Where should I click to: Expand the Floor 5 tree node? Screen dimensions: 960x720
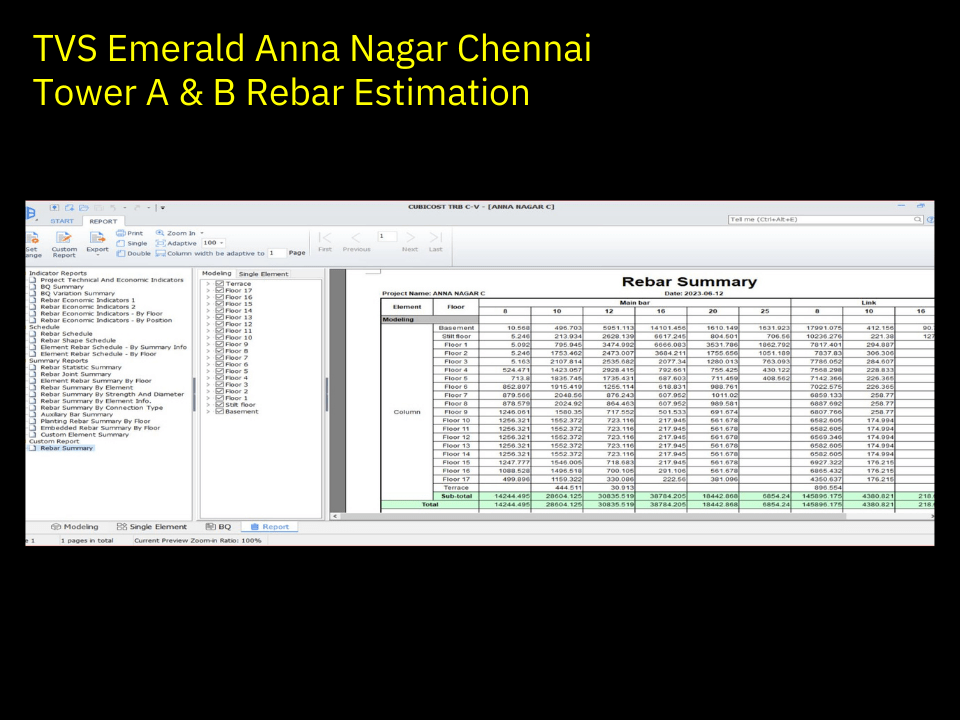click(208, 371)
